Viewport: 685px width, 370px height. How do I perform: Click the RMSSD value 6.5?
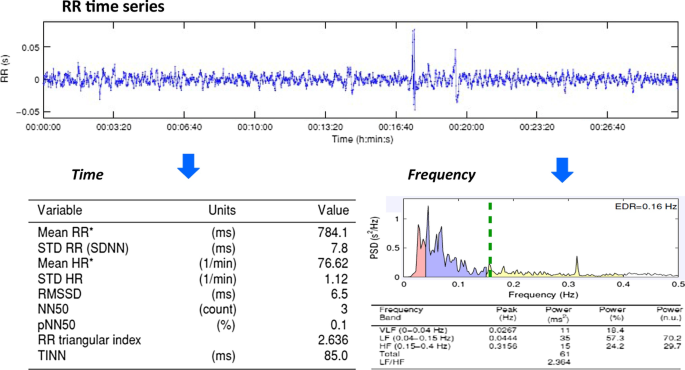tap(339, 294)
